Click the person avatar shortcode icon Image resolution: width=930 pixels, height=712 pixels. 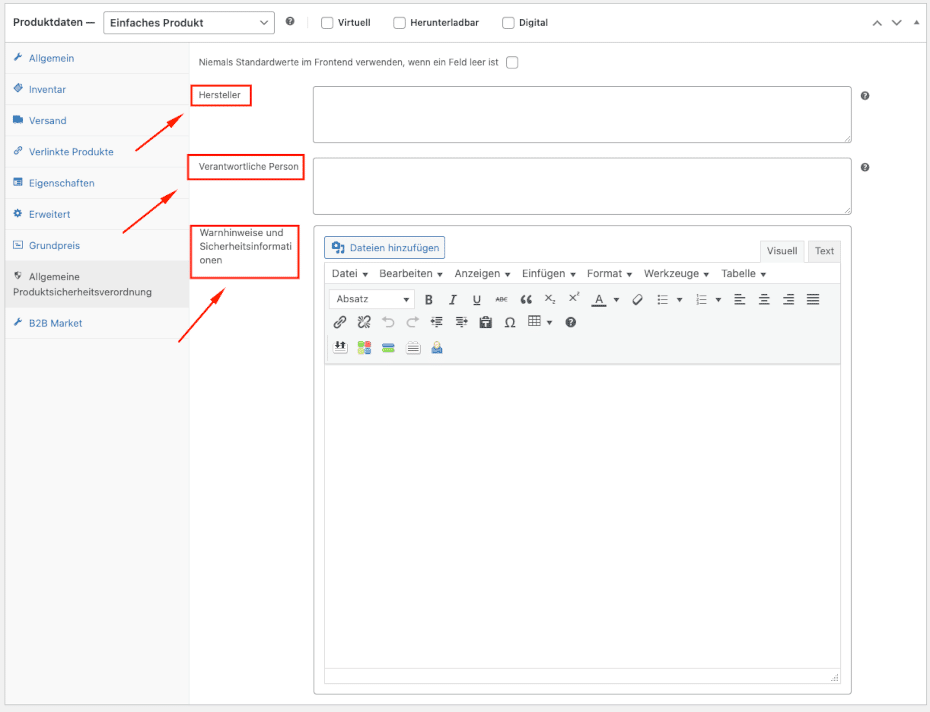coord(437,348)
